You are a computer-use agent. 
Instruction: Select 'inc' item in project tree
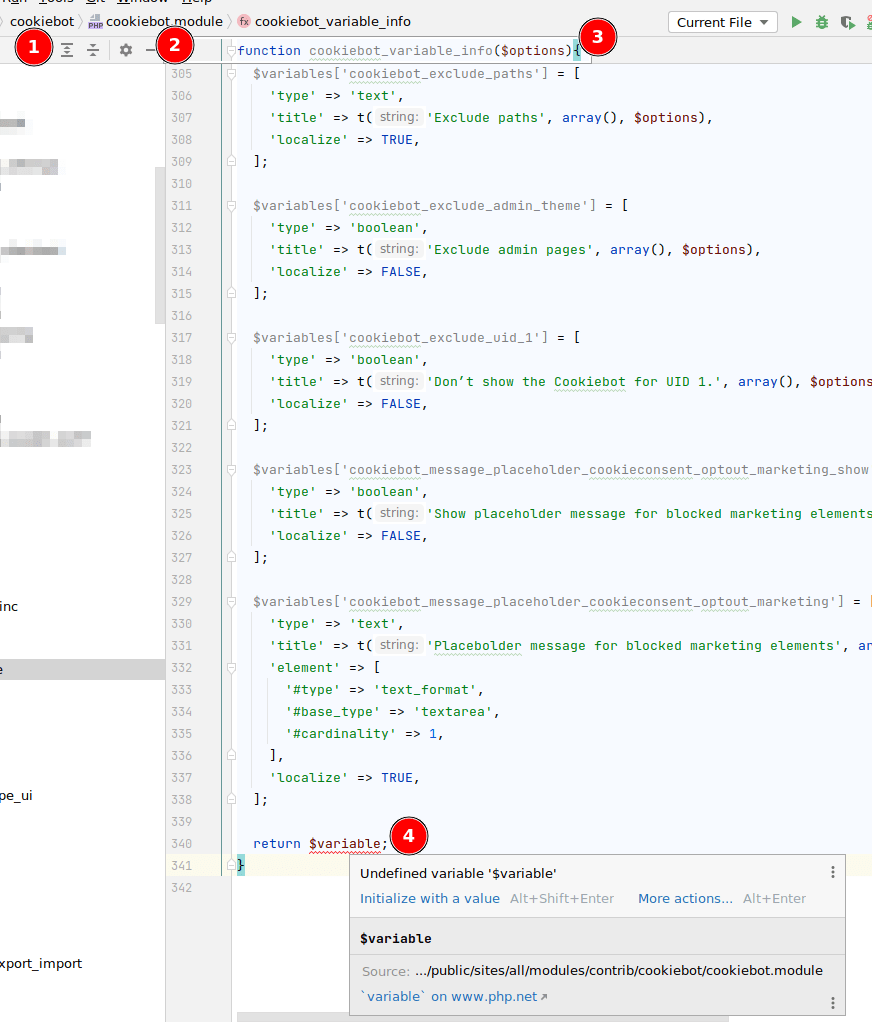9,606
